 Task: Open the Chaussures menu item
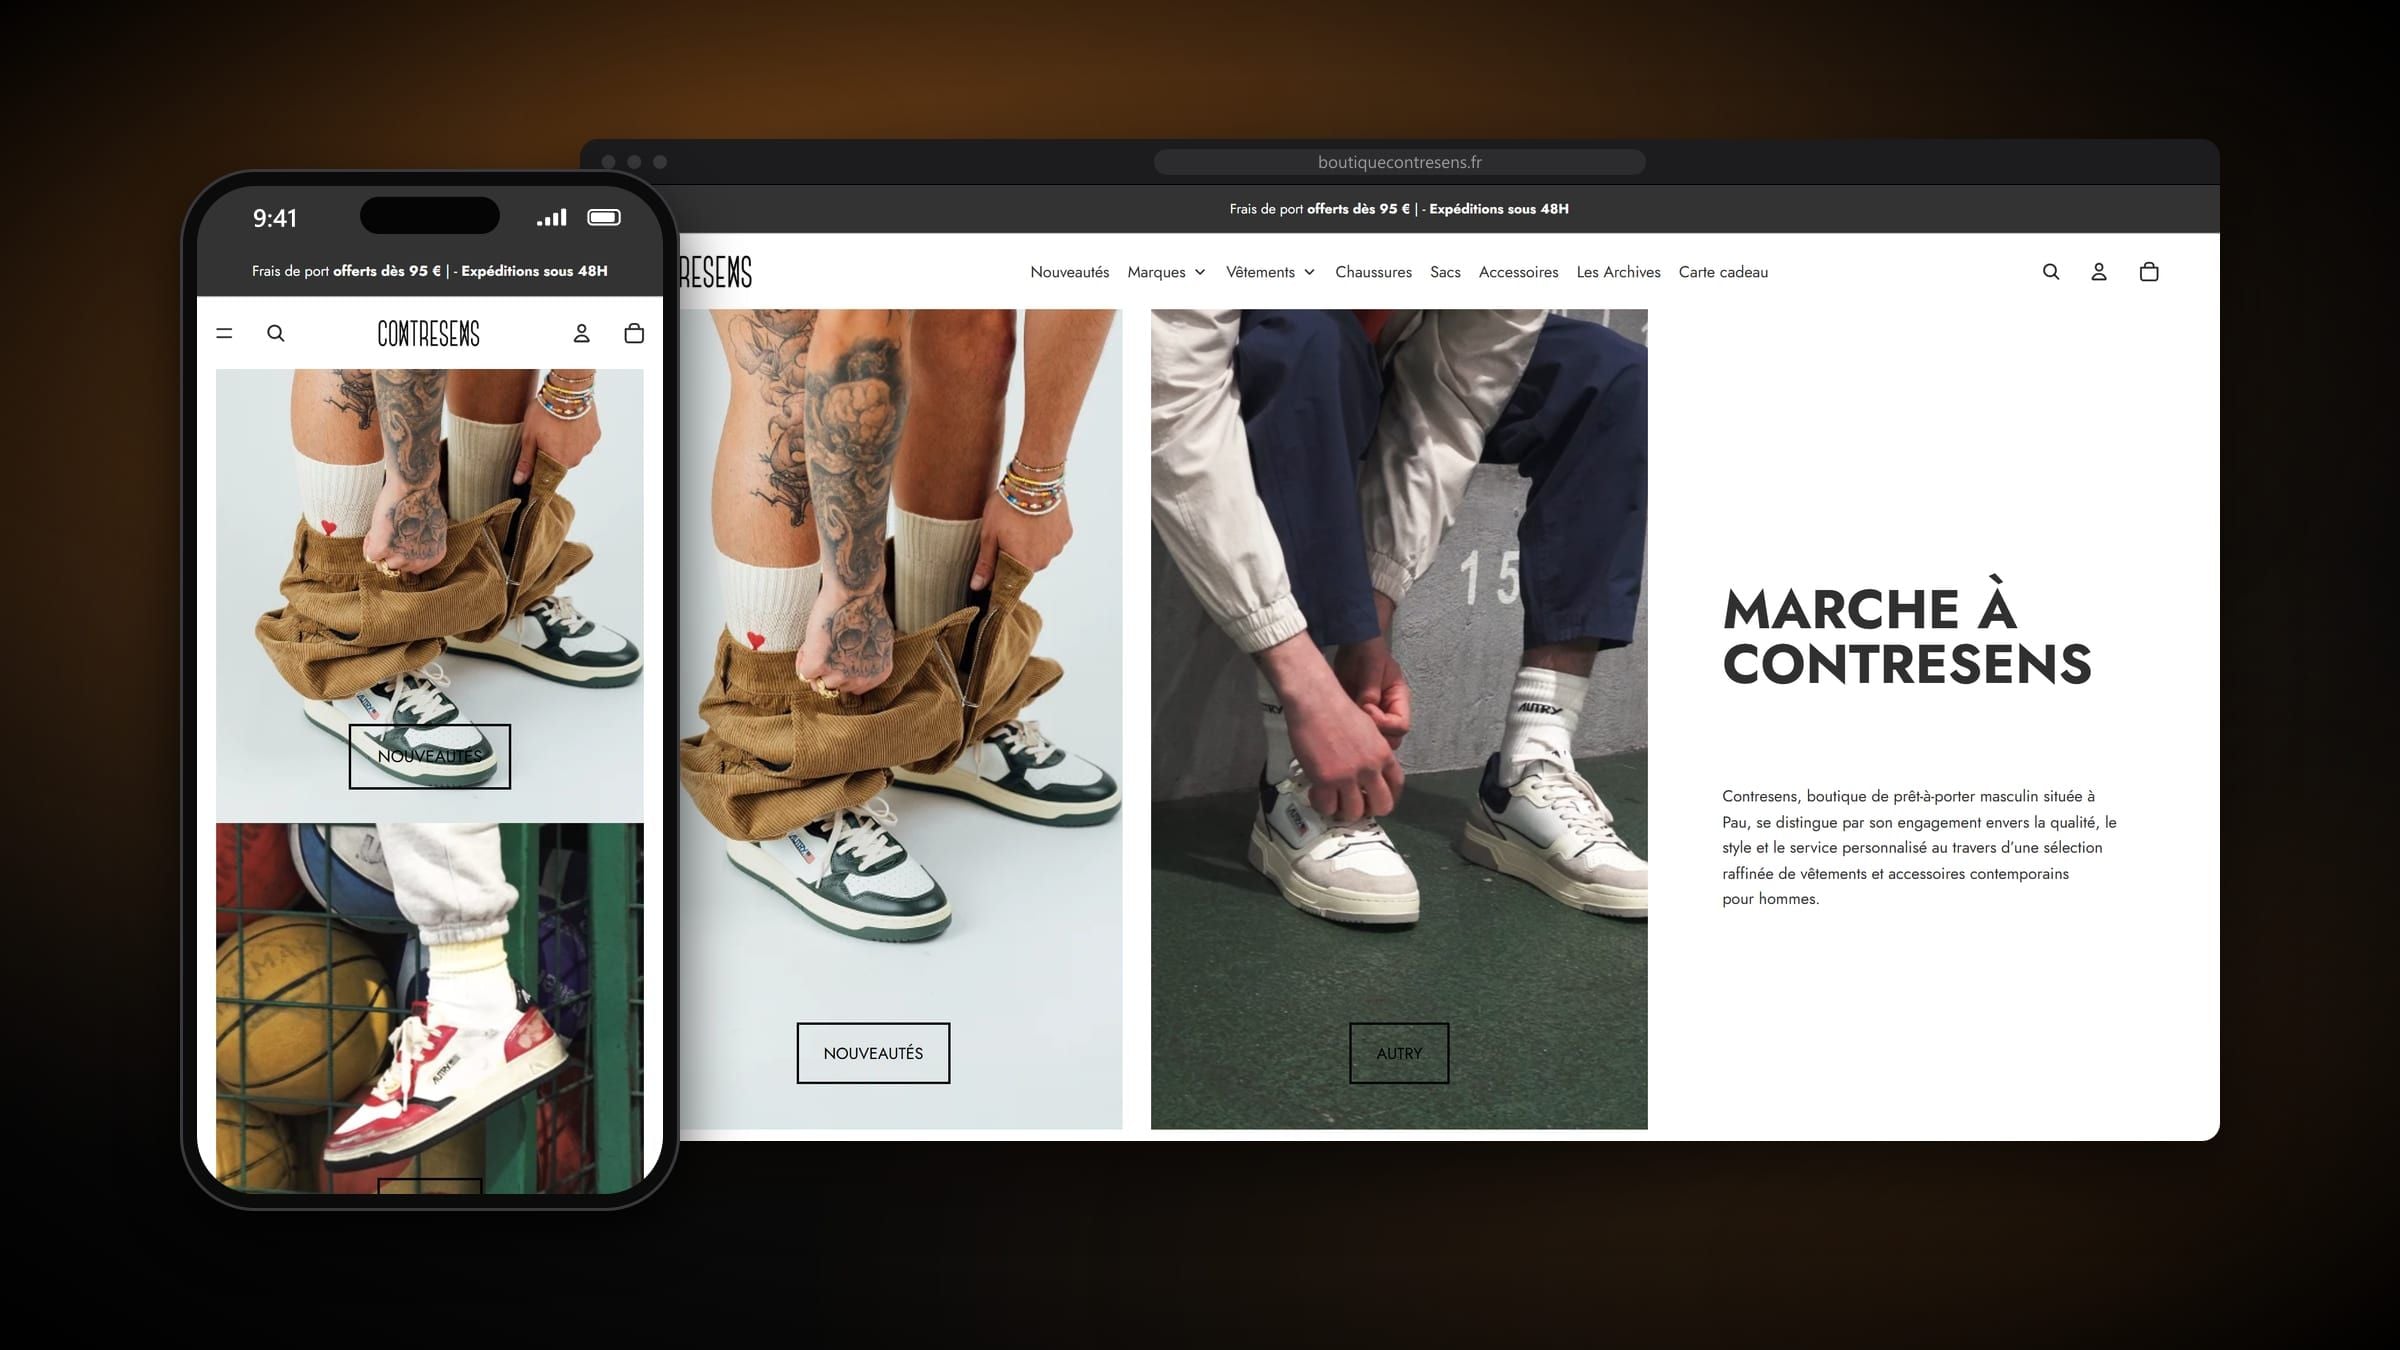1373,272
